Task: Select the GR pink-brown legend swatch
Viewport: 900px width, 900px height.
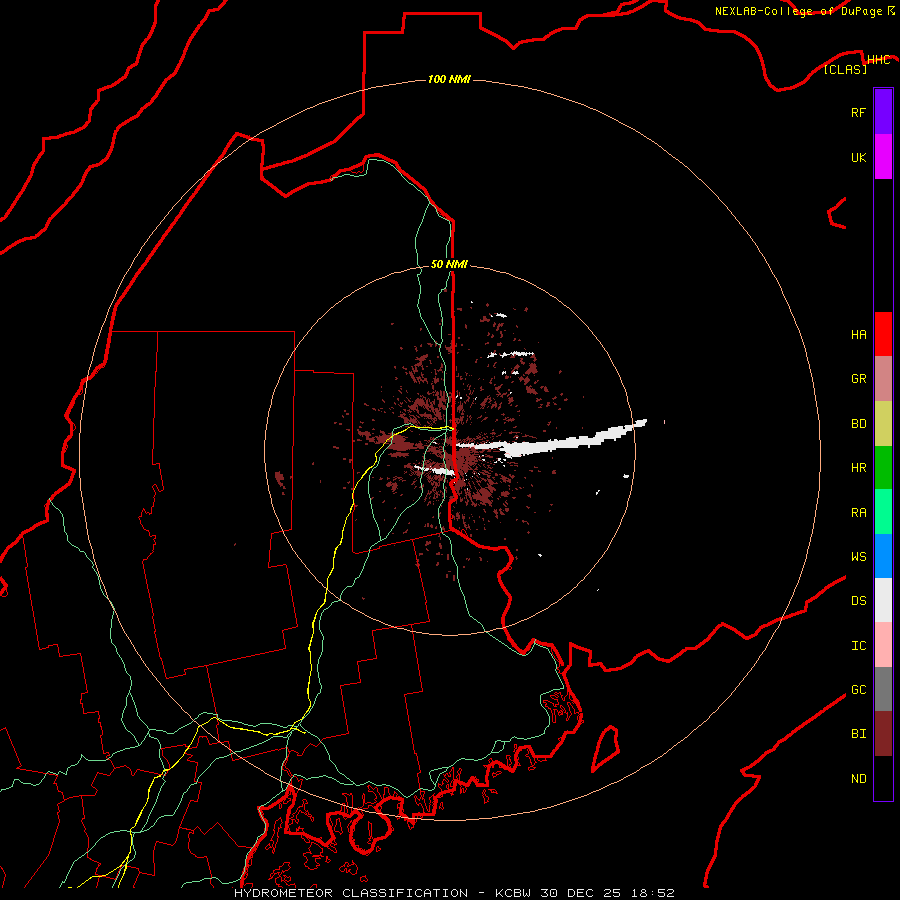Action: pyautogui.click(x=883, y=379)
